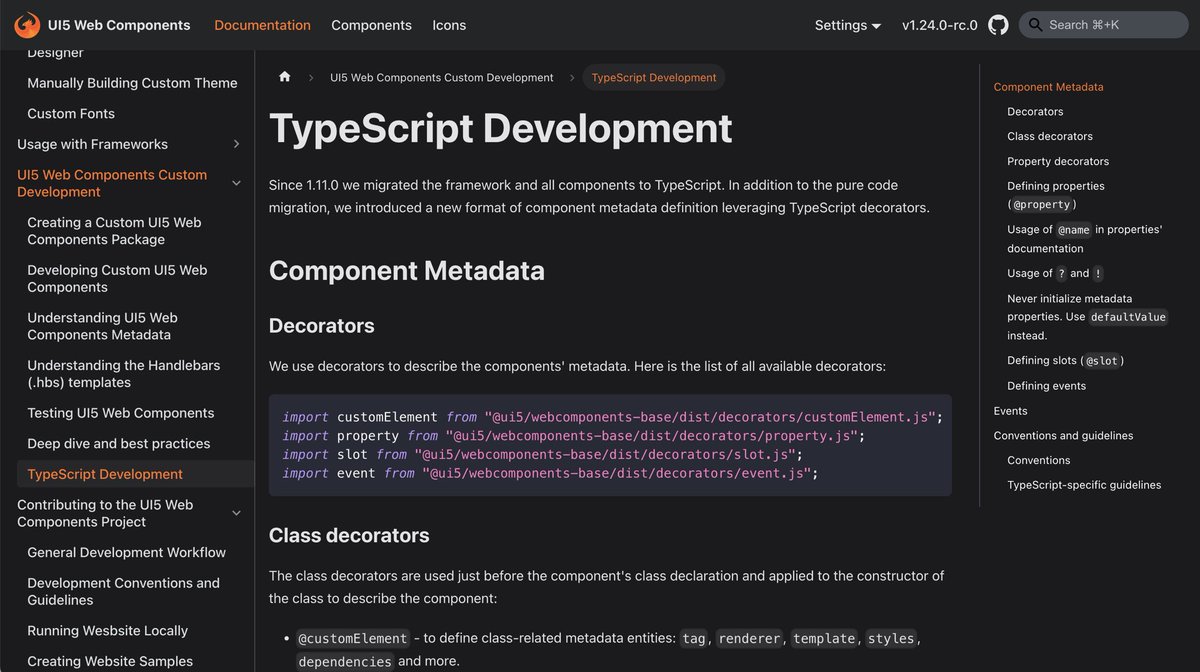Jump to Defining slots (@slot) section
Image resolution: width=1200 pixels, height=672 pixels.
tap(1066, 361)
